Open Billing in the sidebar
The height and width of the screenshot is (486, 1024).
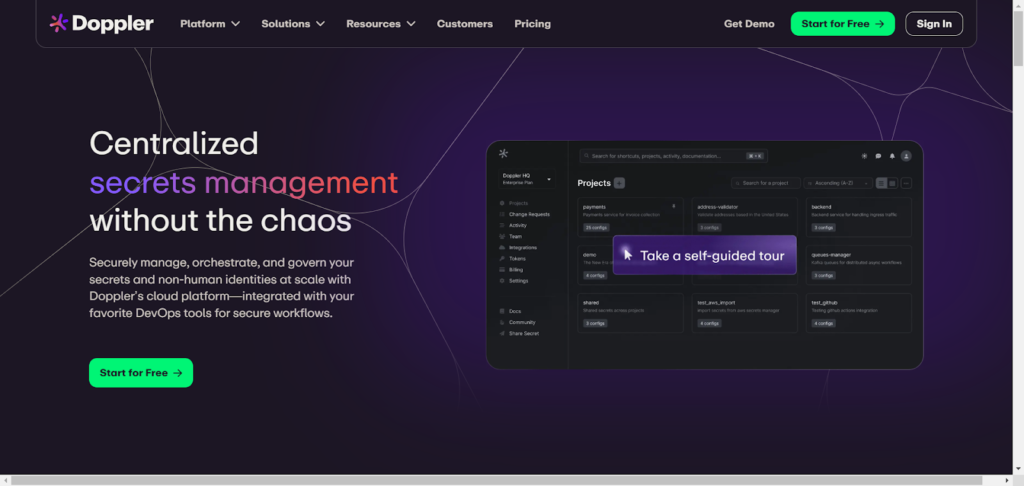click(x=511, y=270)
